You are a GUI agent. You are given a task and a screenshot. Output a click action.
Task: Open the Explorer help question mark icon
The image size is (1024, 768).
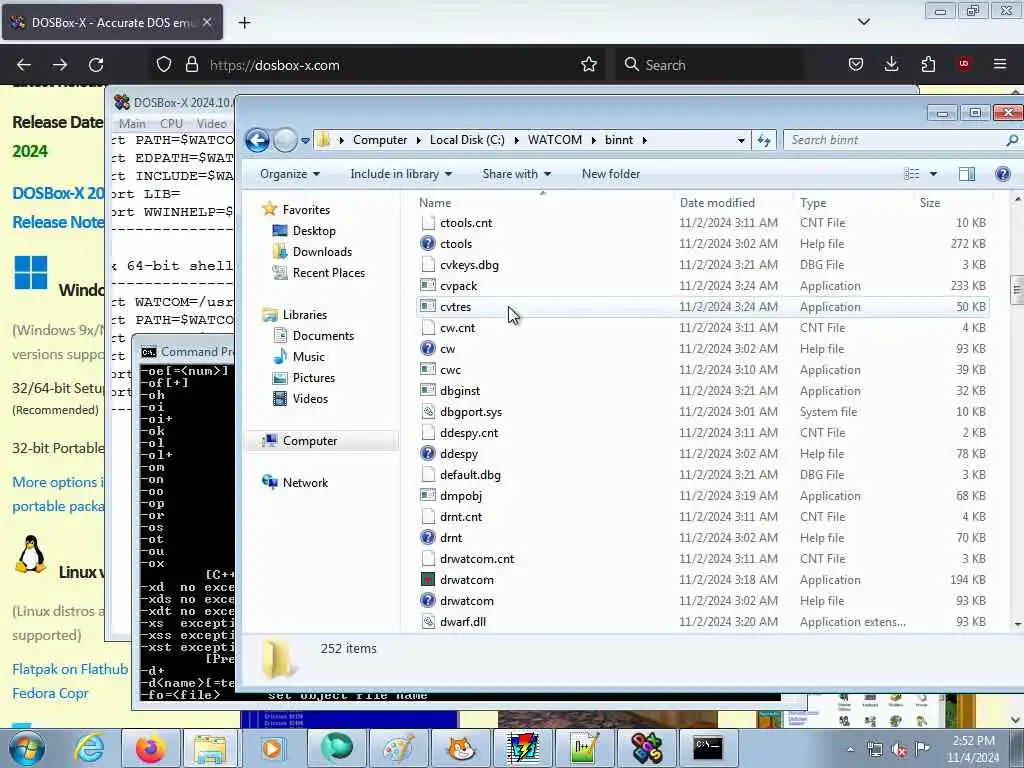point(1002,174)
